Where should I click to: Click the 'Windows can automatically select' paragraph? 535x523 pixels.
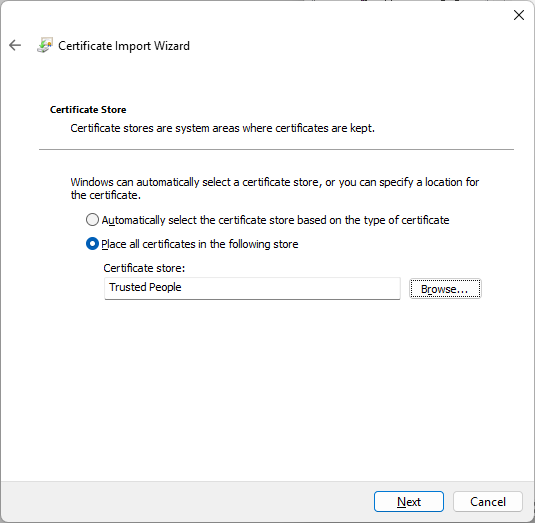pos(275,188)
